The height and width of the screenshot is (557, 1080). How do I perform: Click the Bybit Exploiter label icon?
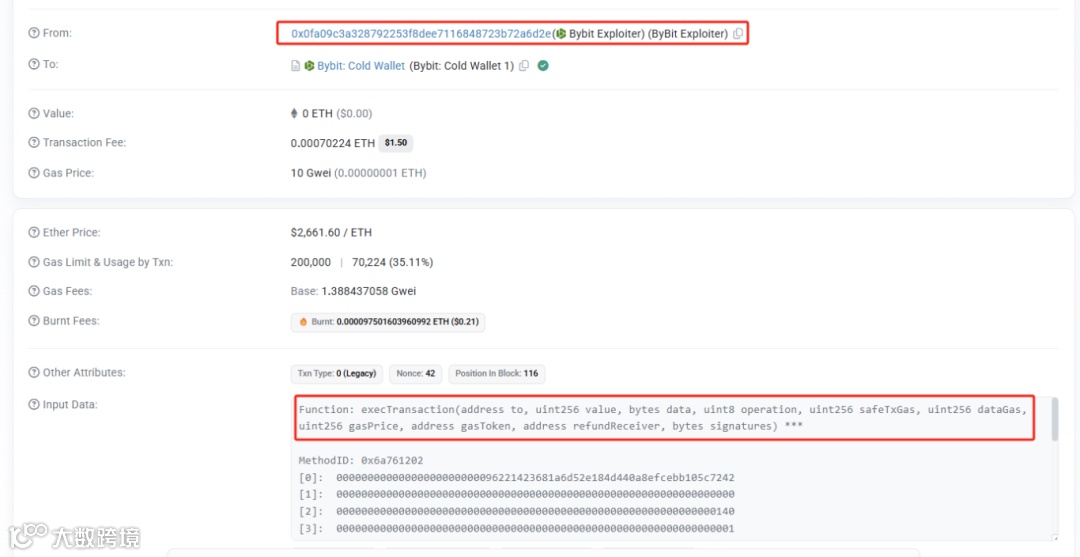(x=561, y=33)
